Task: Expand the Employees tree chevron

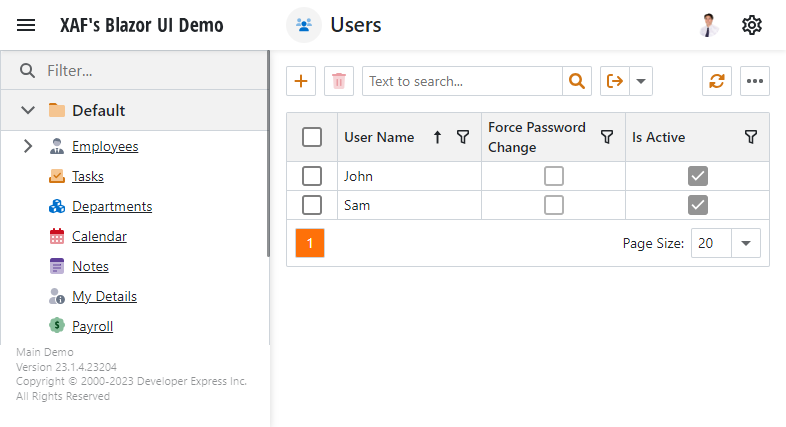Action: coord(28,146)
